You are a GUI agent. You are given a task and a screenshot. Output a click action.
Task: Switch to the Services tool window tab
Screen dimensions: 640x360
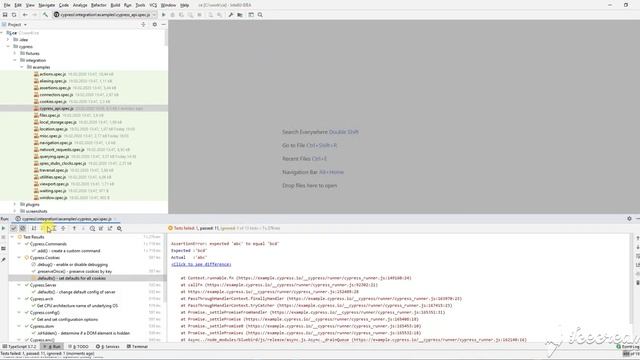[x=108, y=347]
